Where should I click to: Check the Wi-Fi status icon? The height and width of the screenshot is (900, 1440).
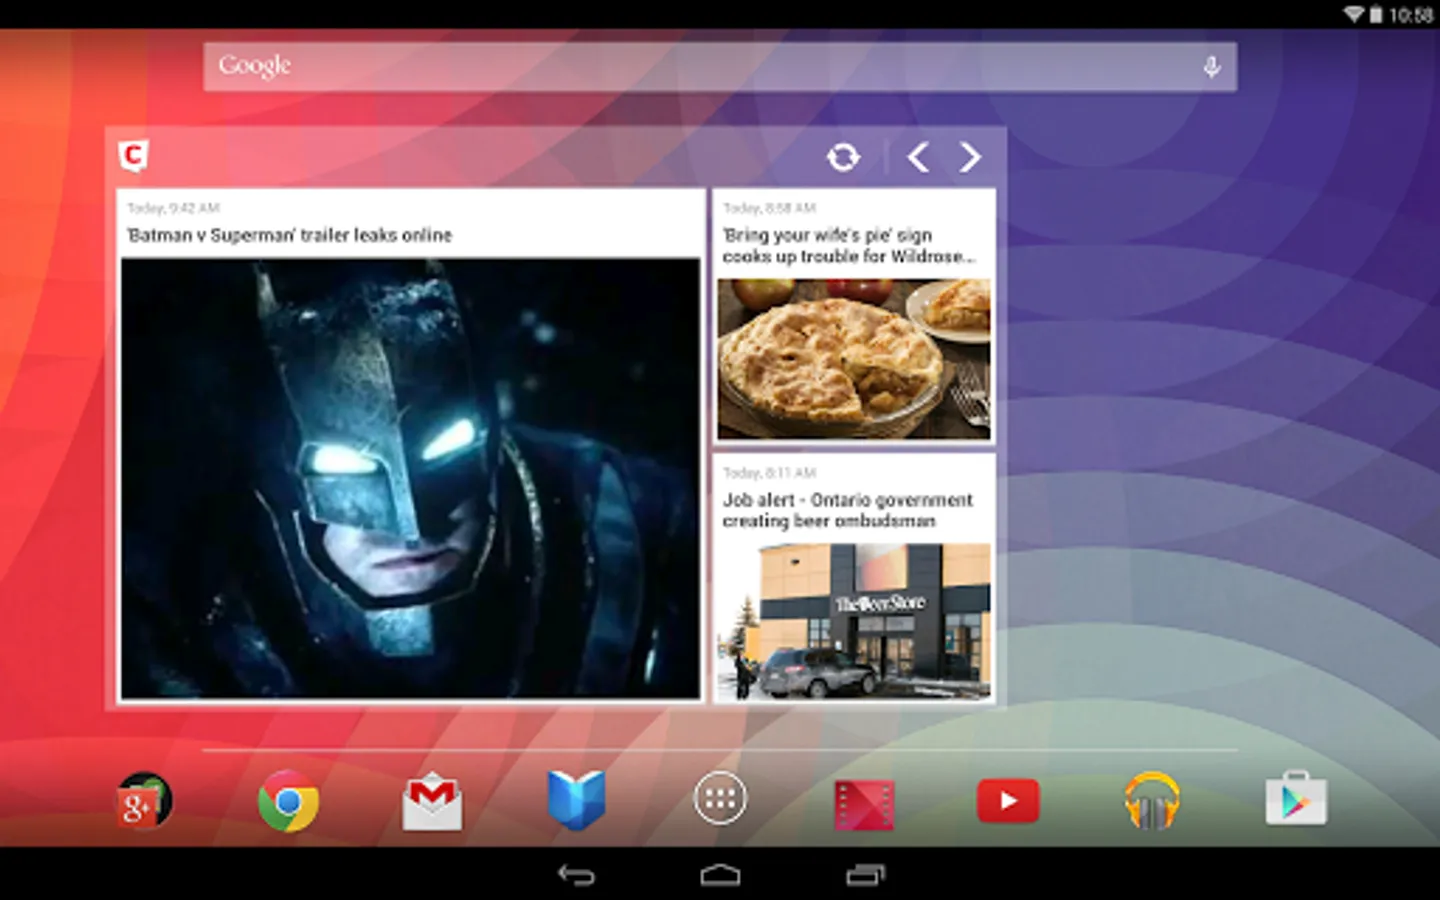(1353, 14)
